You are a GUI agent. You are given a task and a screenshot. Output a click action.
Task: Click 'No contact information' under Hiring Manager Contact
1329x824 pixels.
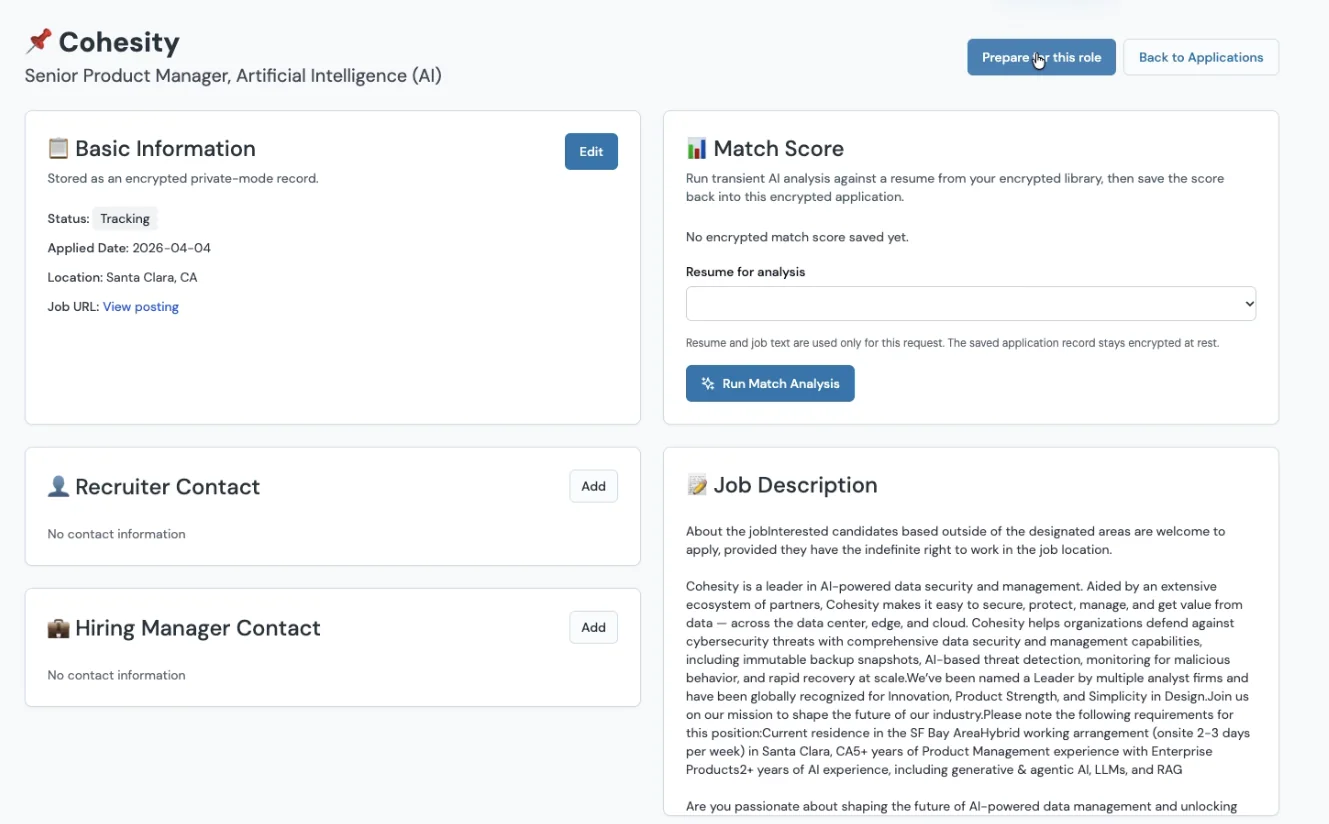point(116,675)
